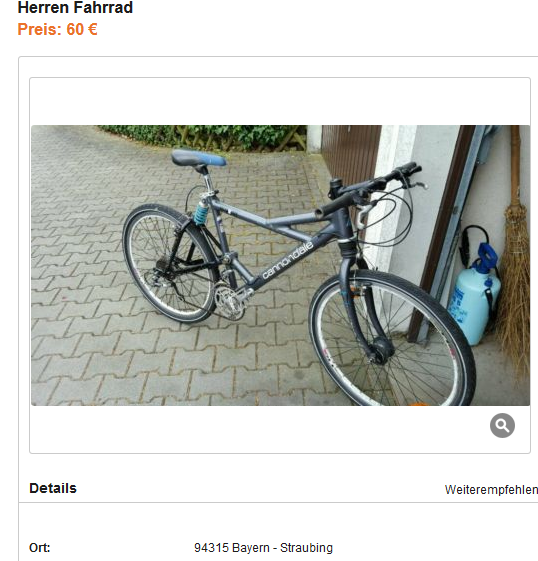Click the Details section heading
The height and width of the screenshot is (561, 538).
click(x=53, y=488)
